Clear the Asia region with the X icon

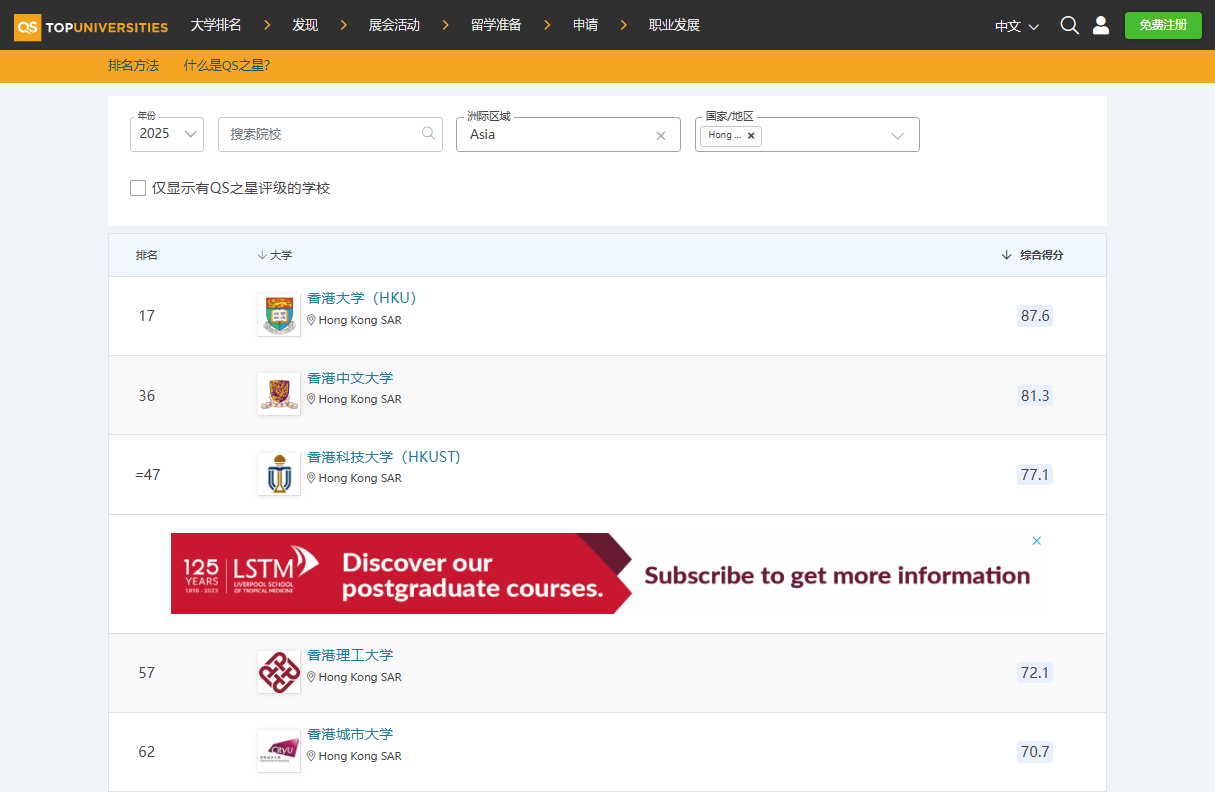(x=660, y=135)
